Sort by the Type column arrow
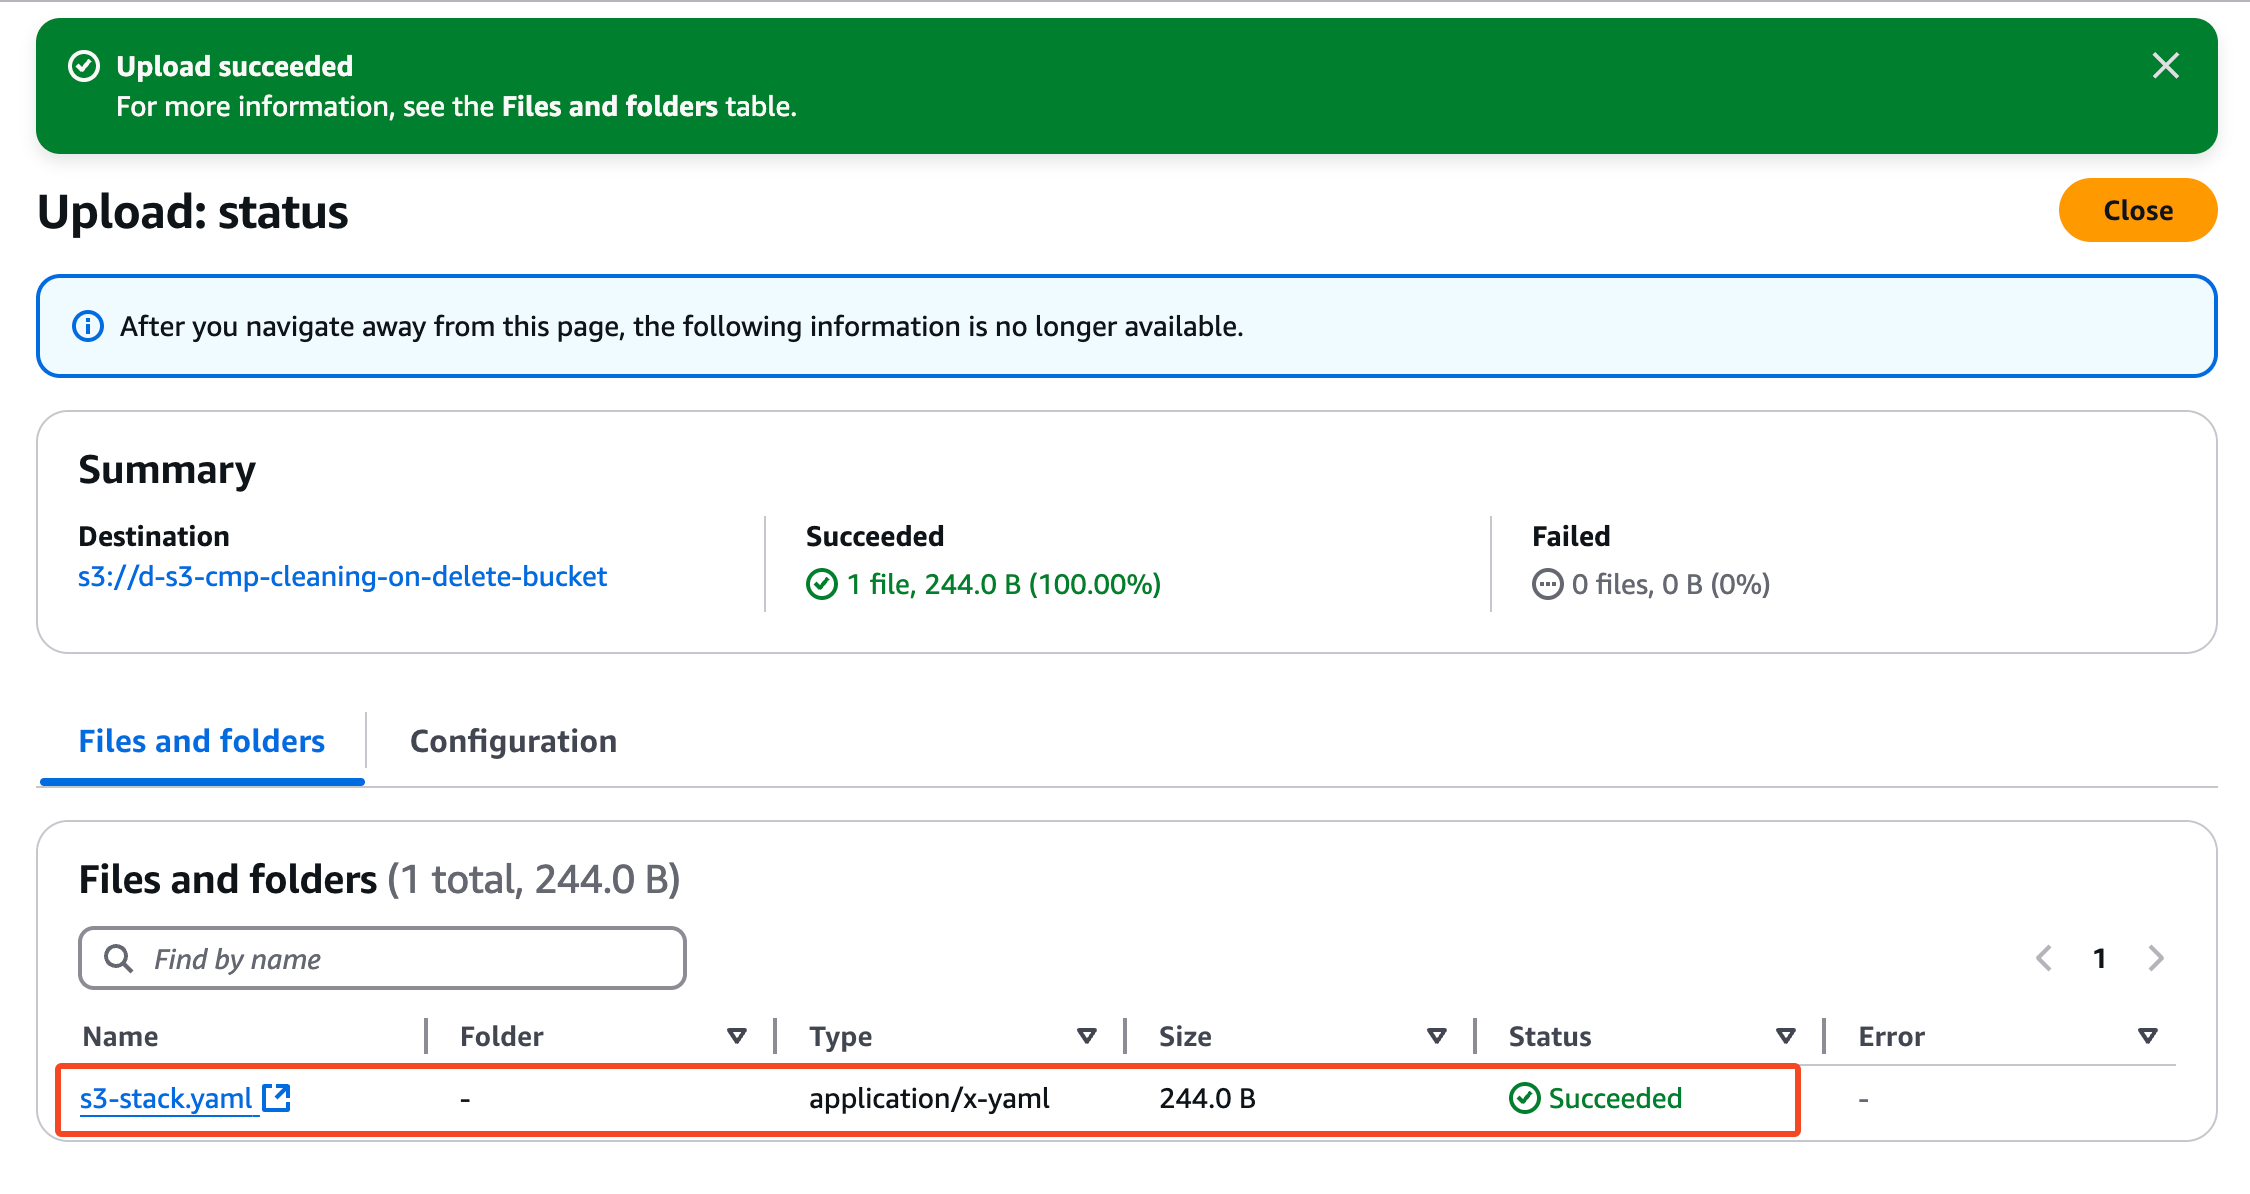This screenshot has width=2250, height=1194. point(1087,1036)
